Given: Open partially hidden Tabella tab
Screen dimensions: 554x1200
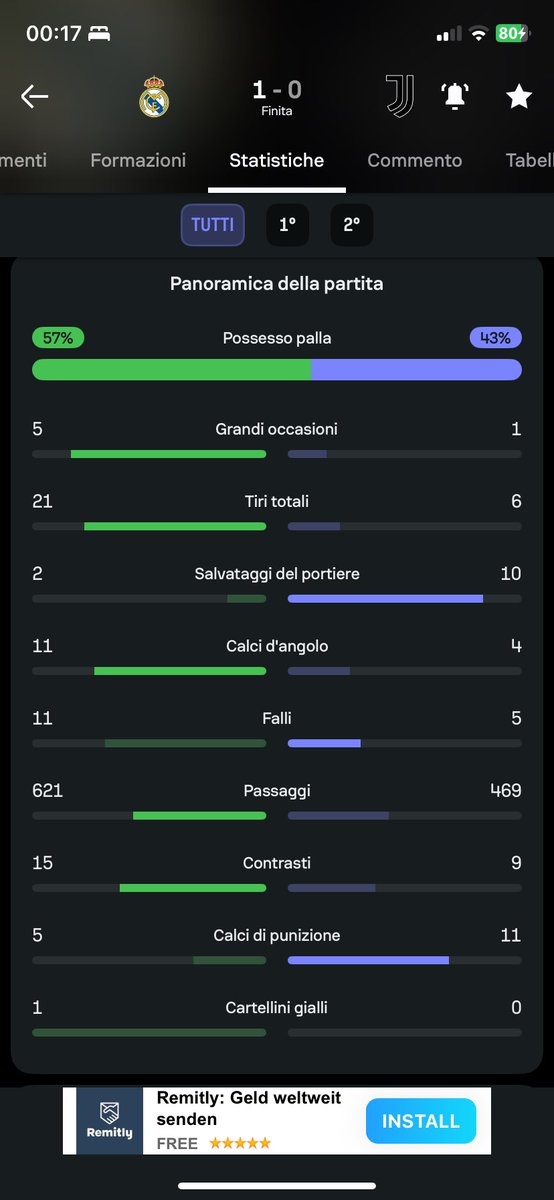Looking at the screenshot, I should click(x=530, y=160).
